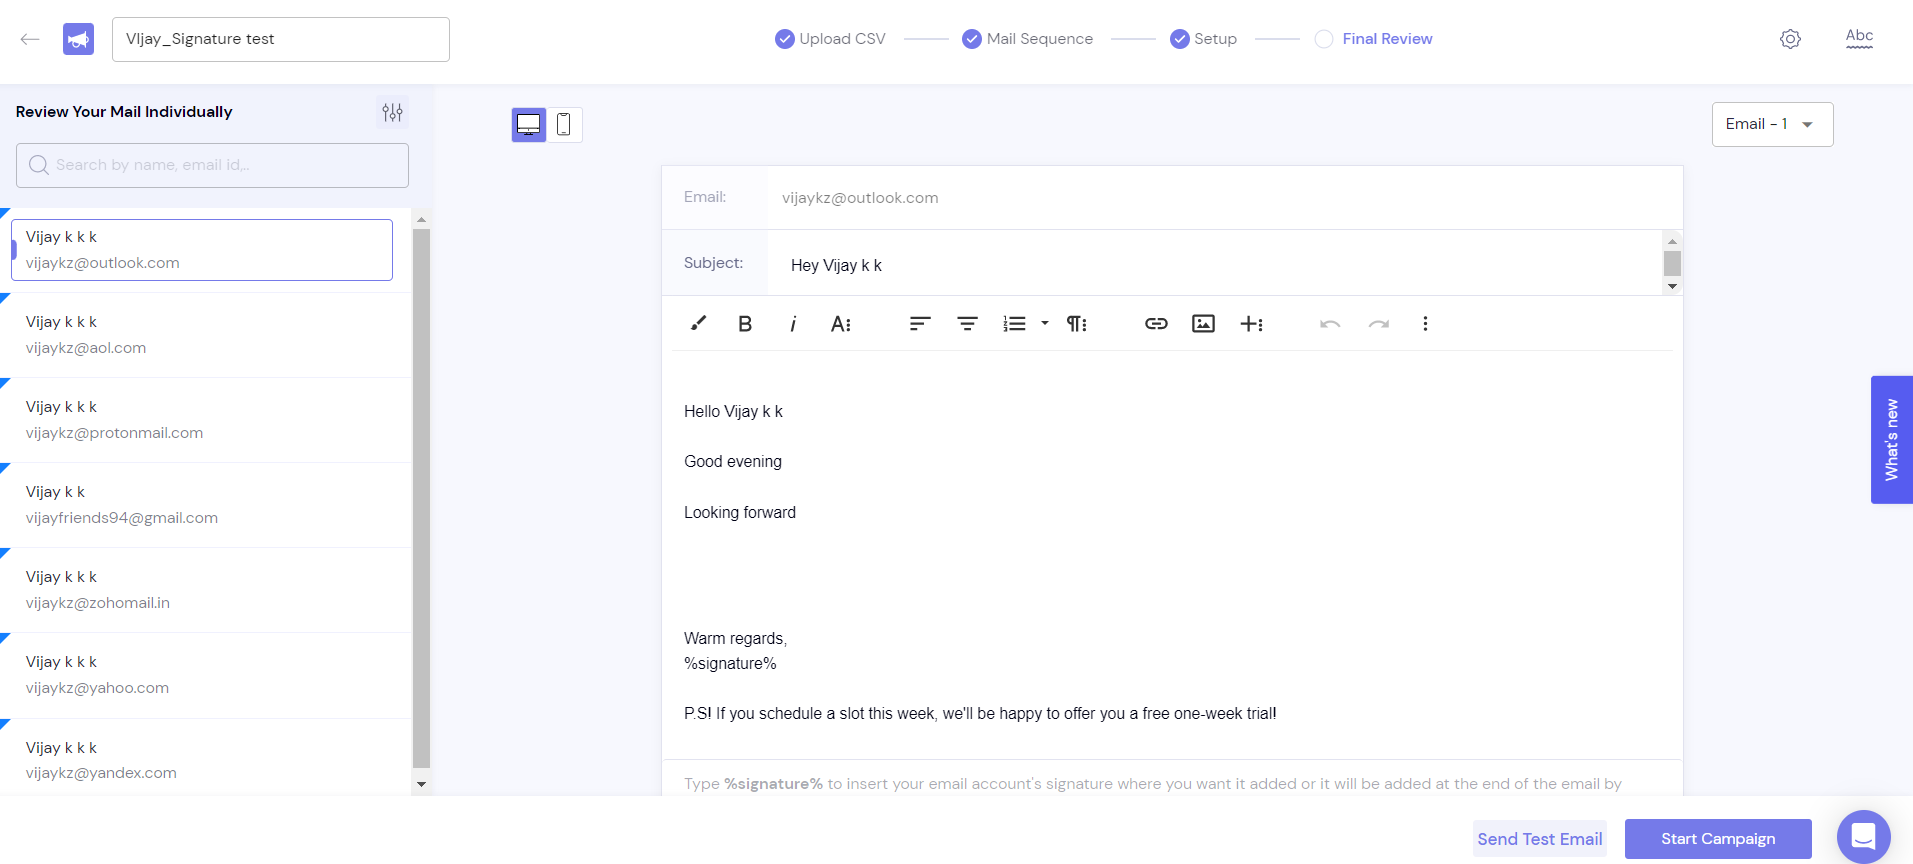Click the recipient email vijaykz@outlook.com field
Image resolution: width=1913 pixels, height=864 pixels.
point(1224,198)
